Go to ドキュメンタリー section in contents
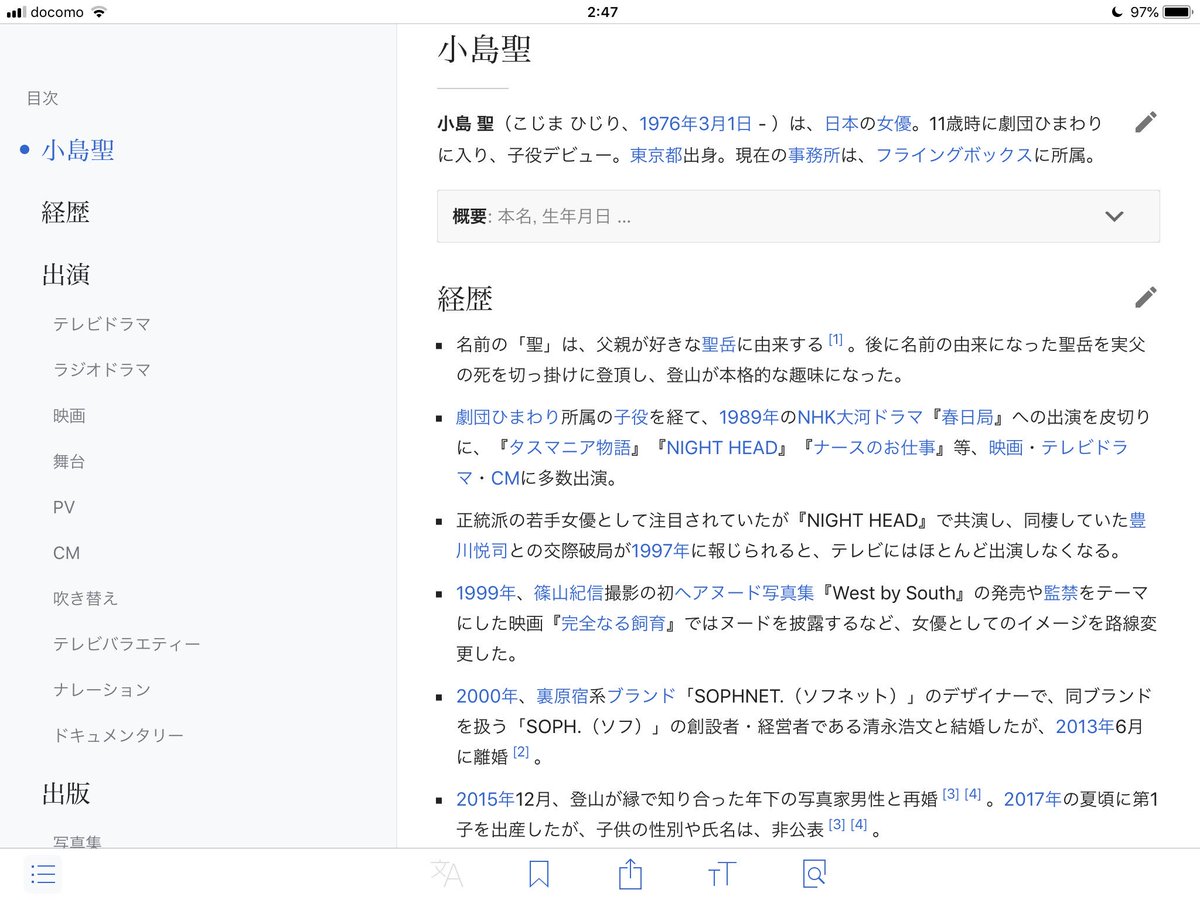This screenshot has width=1200, height=900. point(118,736)
